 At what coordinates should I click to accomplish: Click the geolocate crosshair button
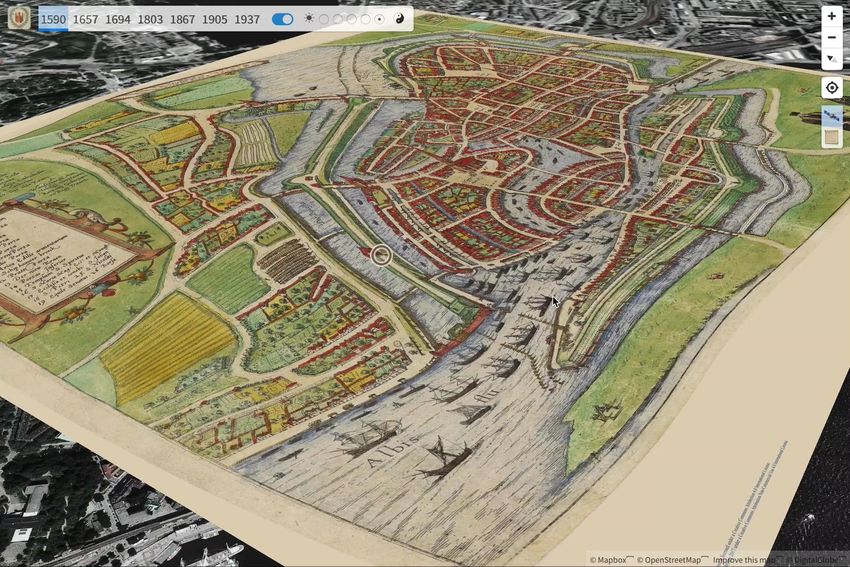832,87
